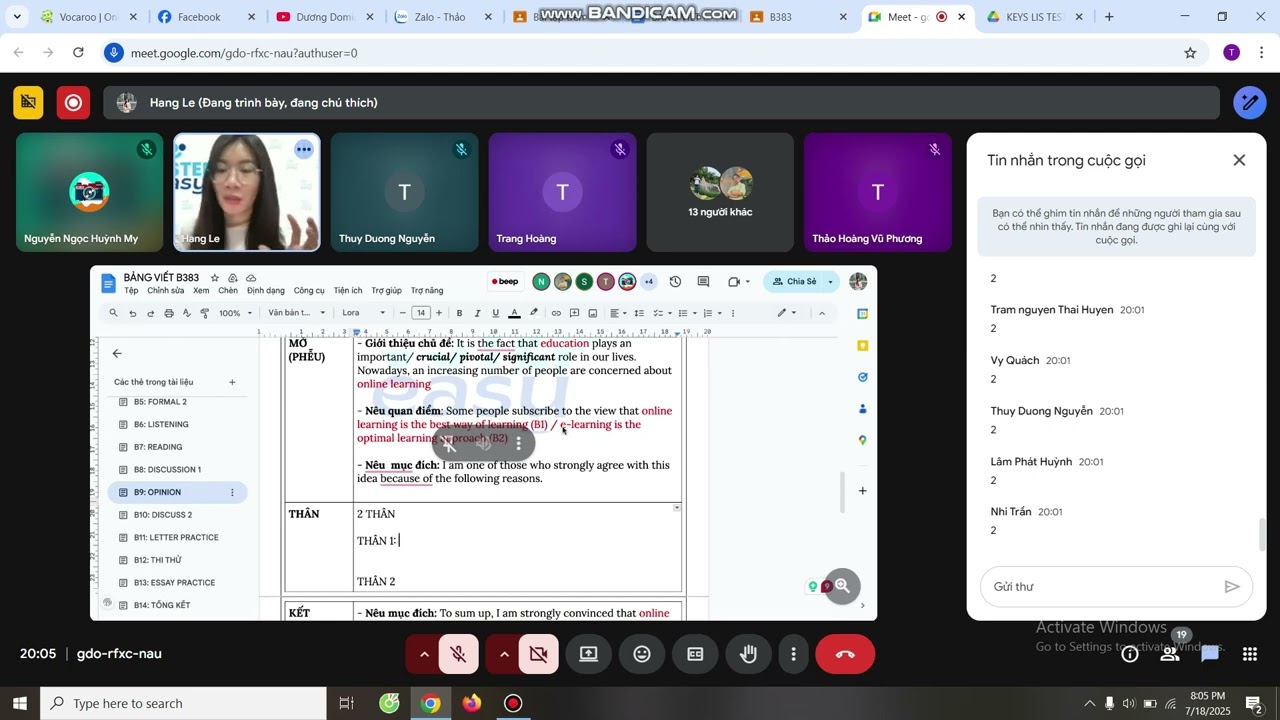The height and width of the screenshot is (720, 1280).
Task: Click the font size 14 field
Action: coord(421,313)
